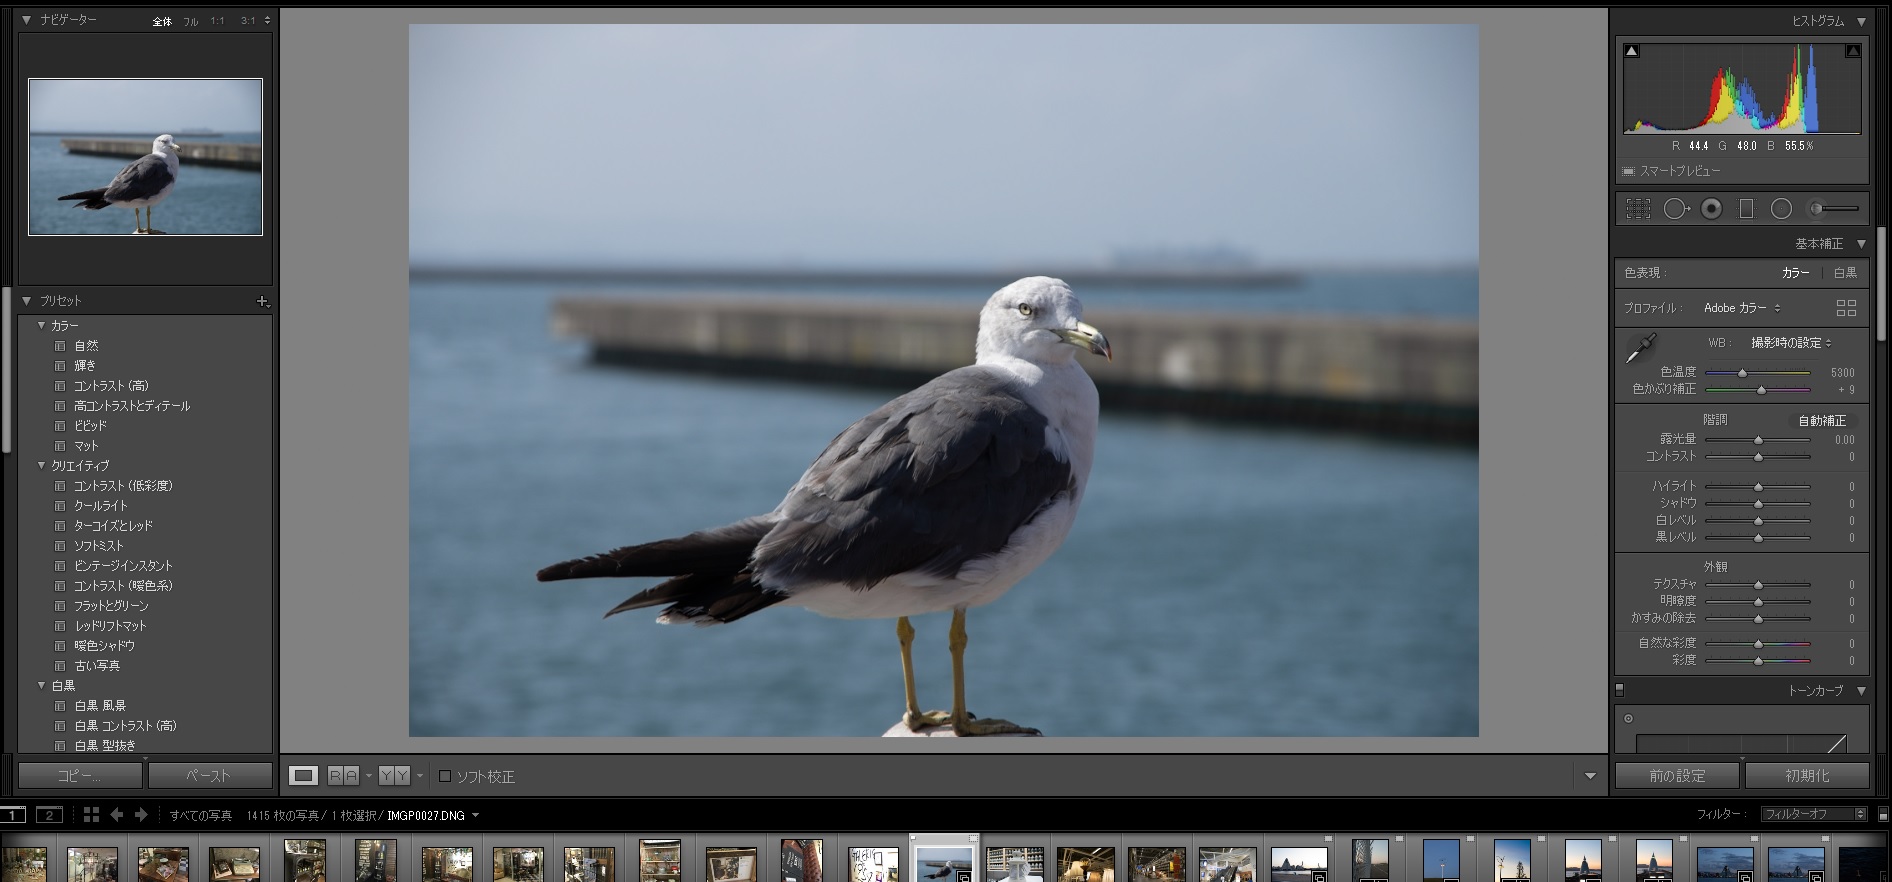Collapse the クリエイティブ preset group
The image size is (1892, 882).
click(x=42, y=466)
